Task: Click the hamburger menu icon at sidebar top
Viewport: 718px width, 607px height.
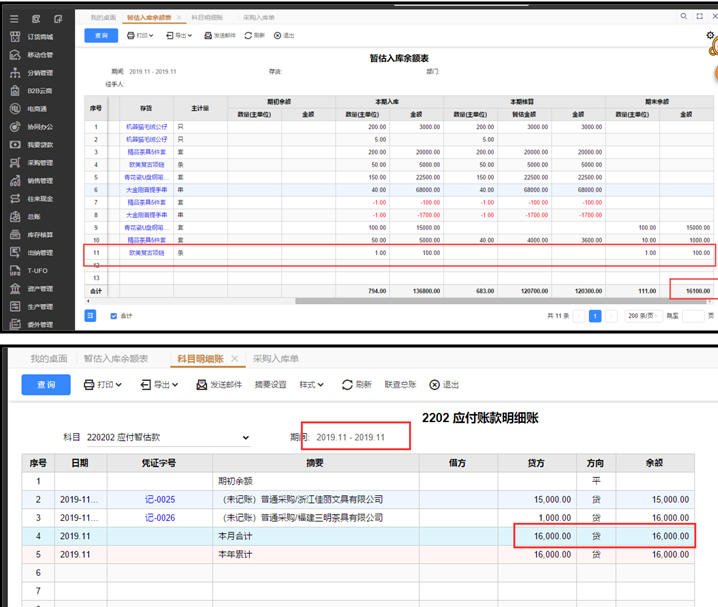Action: point(15,18)
